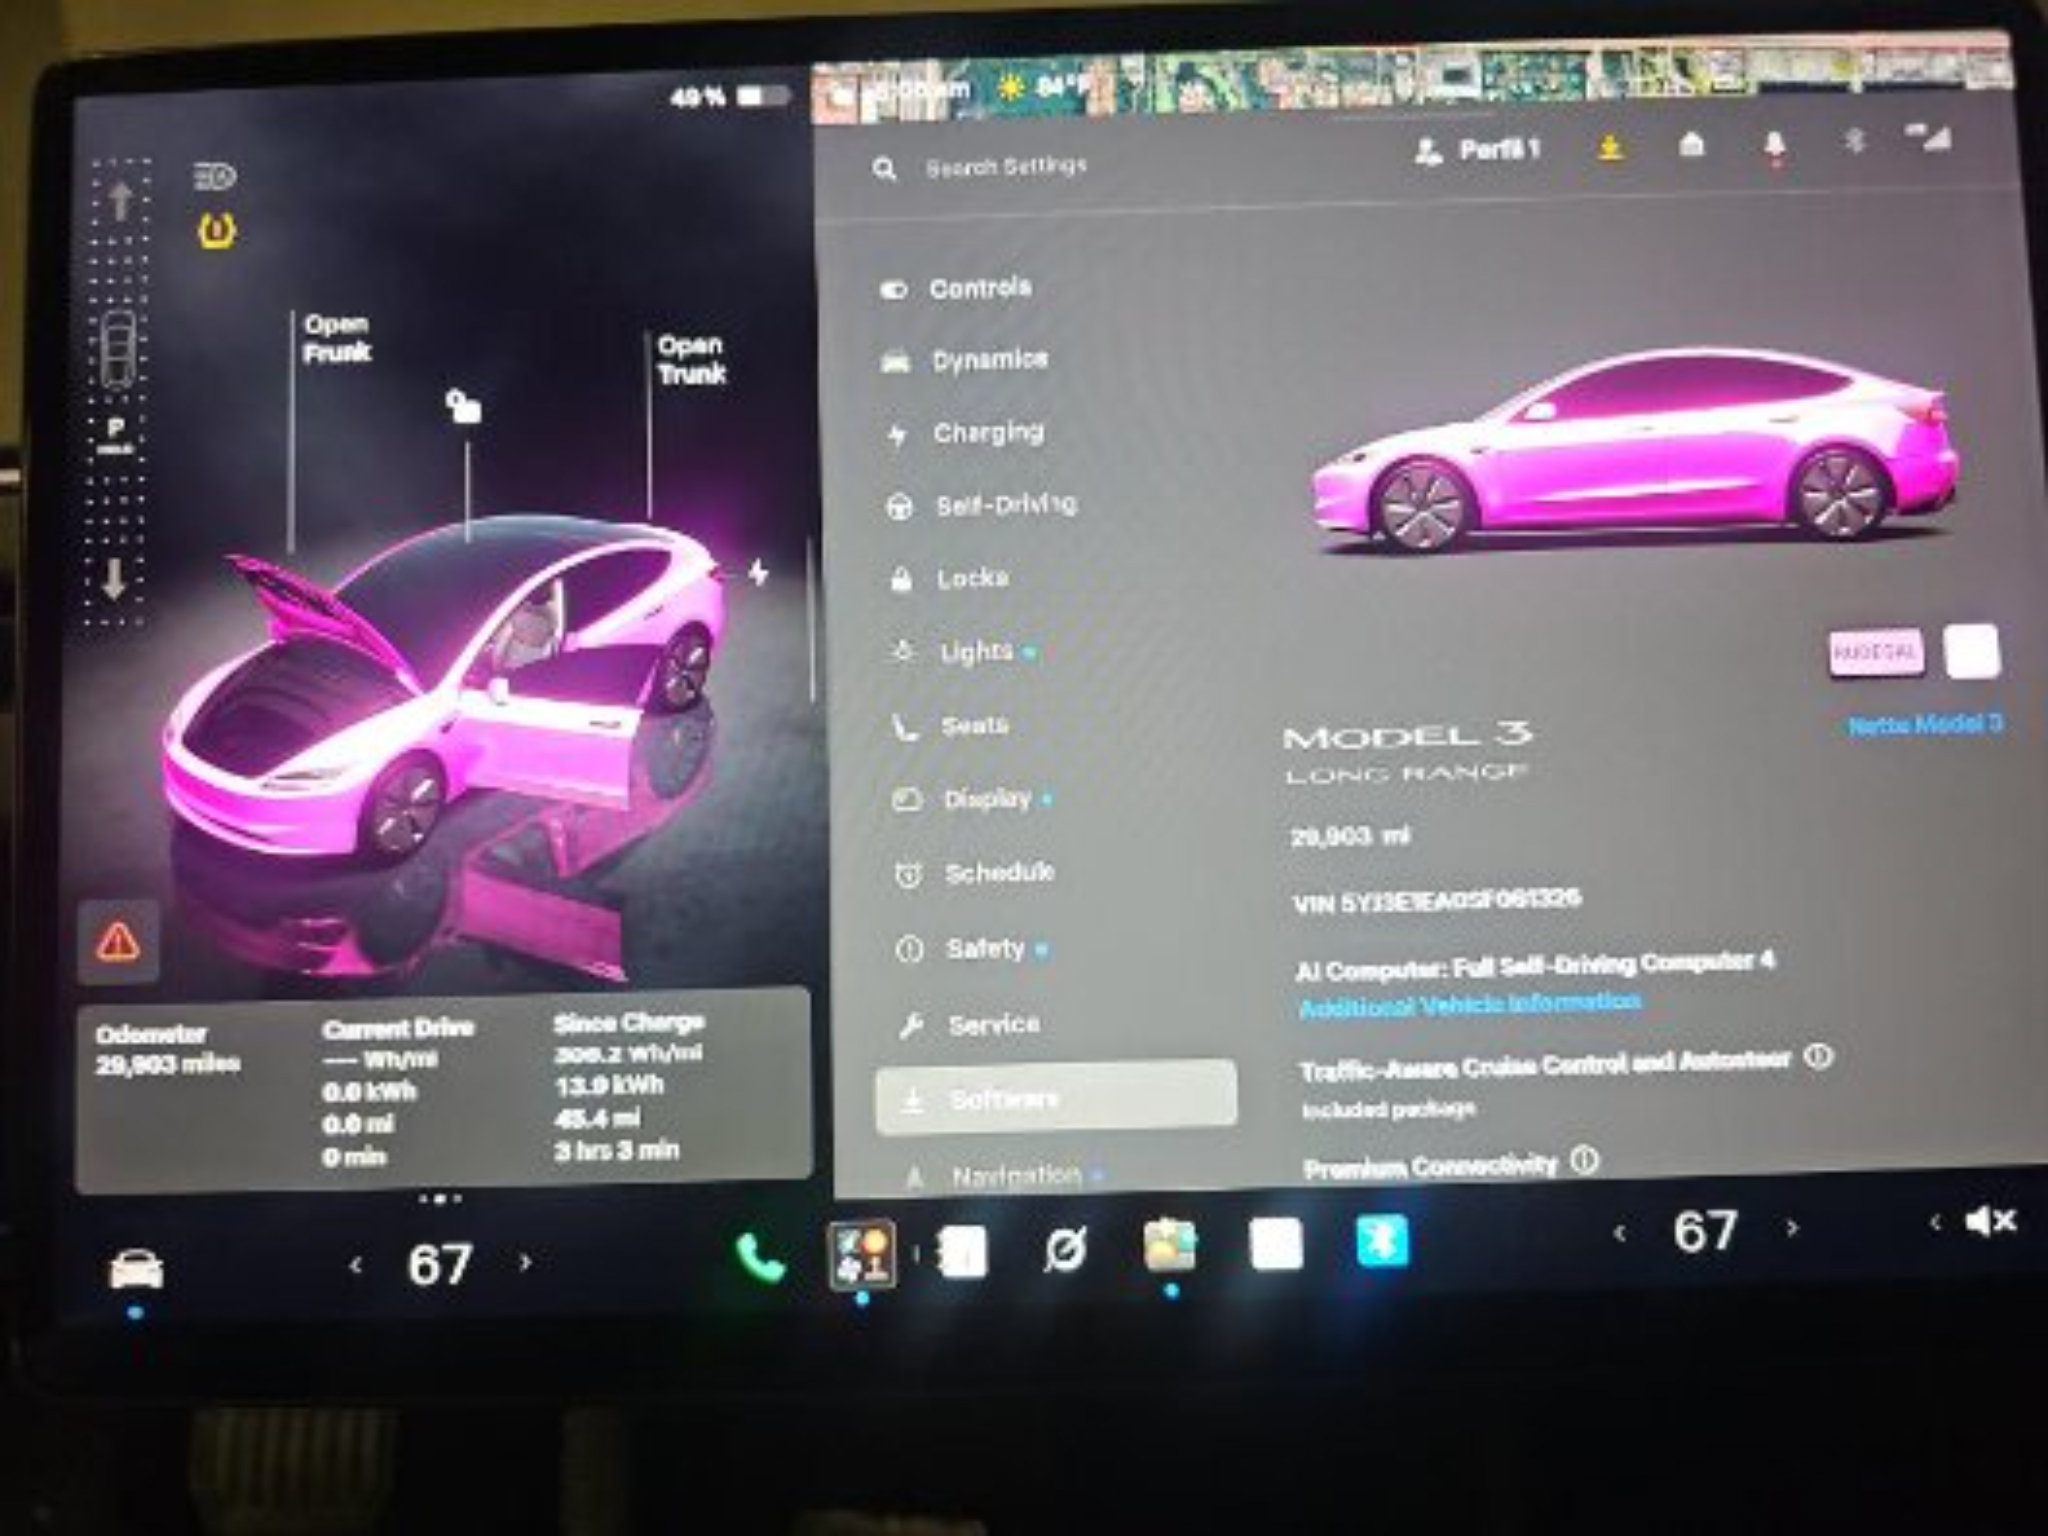The height and width of the screenshot is (1536, 2048).
Task: Tap the HomeLink garage icon
Action: click(1691, 146)
